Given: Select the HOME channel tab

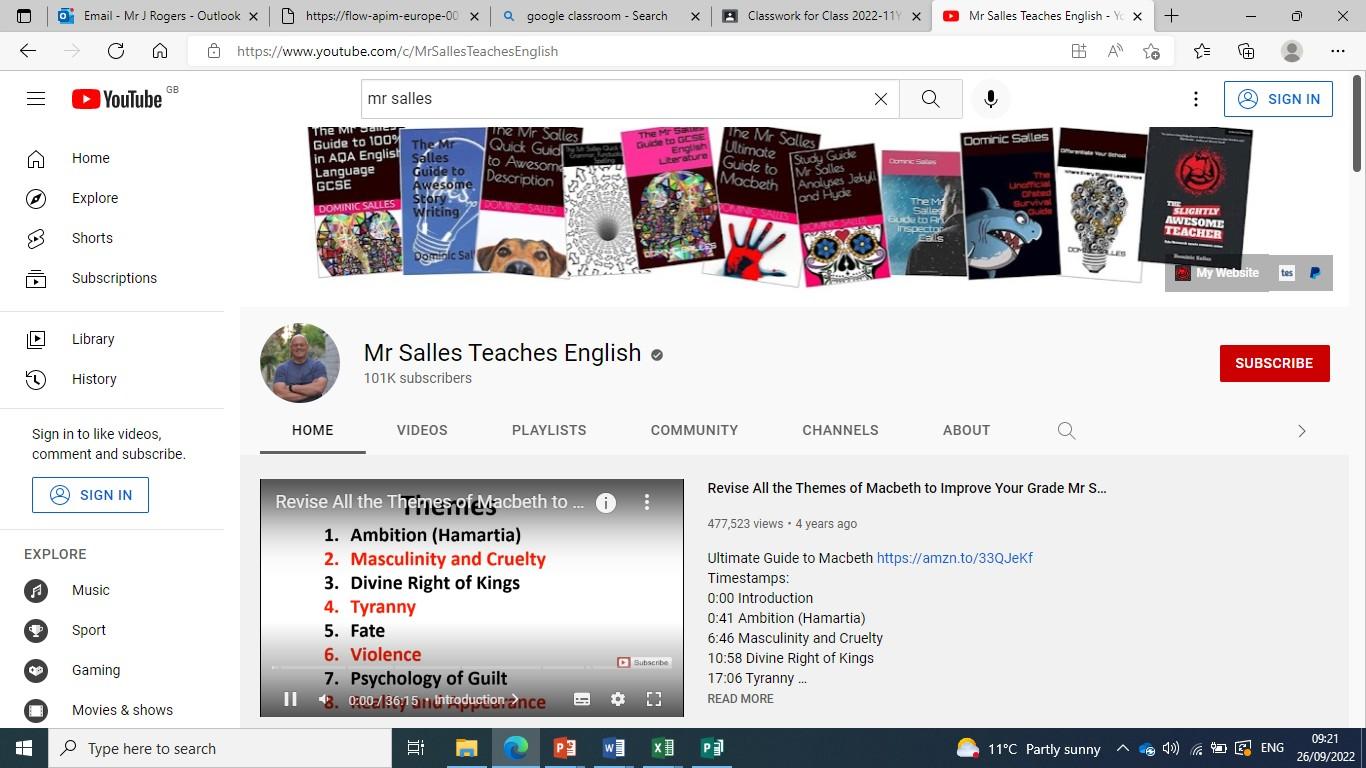Looking at the screenshot, I should click(x=313, y=430).
